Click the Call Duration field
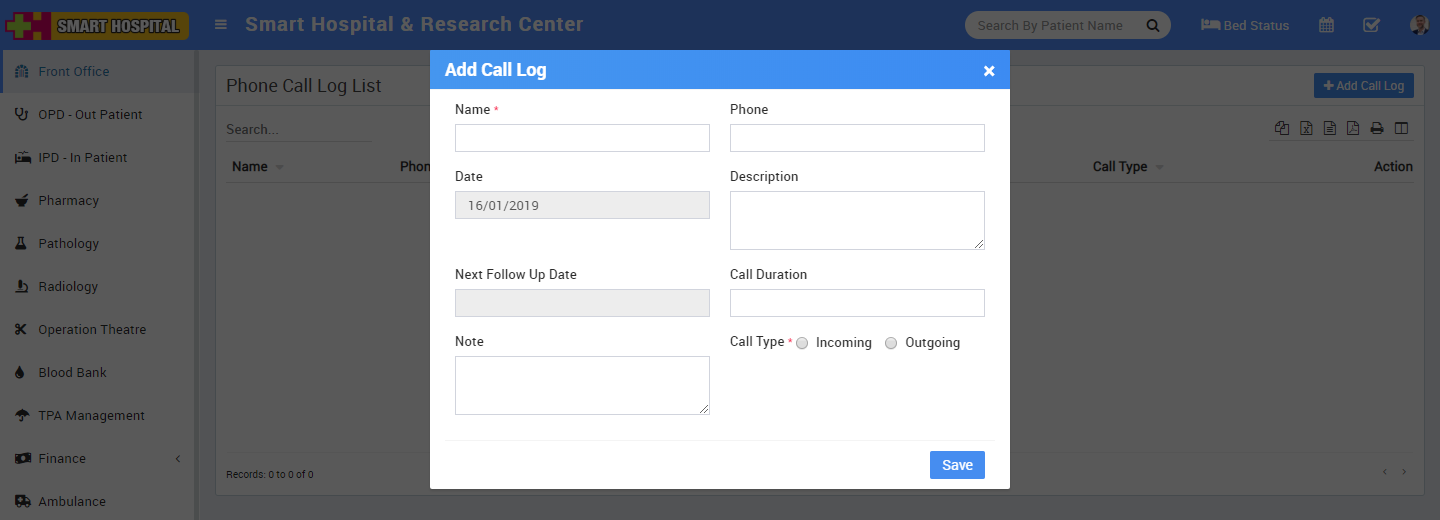1440x520 pixels. pos(857,303)
